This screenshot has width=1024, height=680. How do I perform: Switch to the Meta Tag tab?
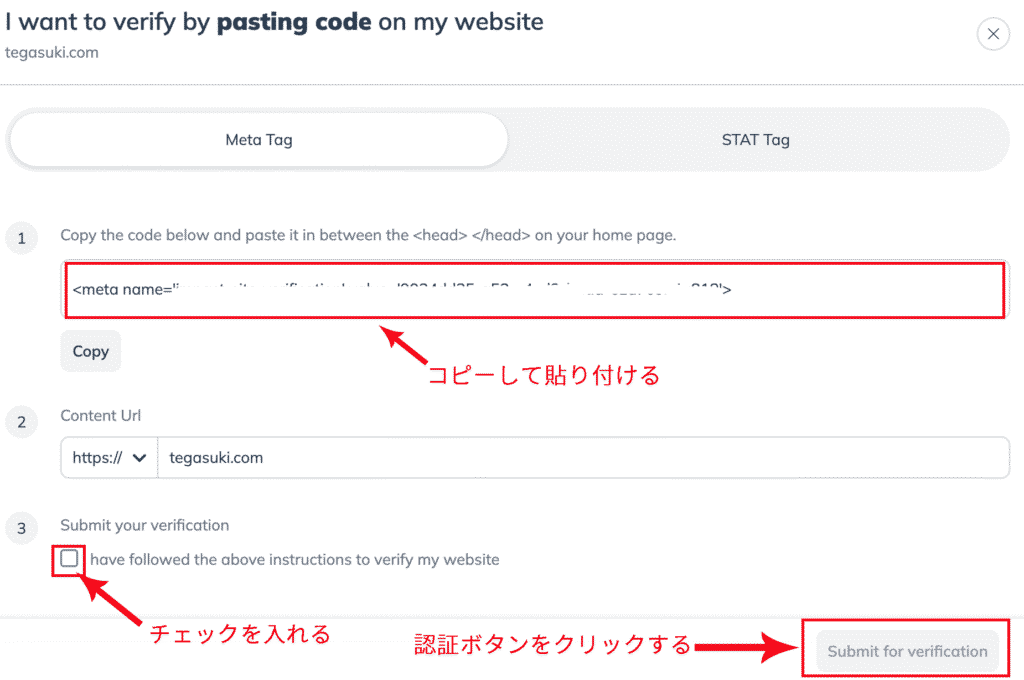click(258, 140)
